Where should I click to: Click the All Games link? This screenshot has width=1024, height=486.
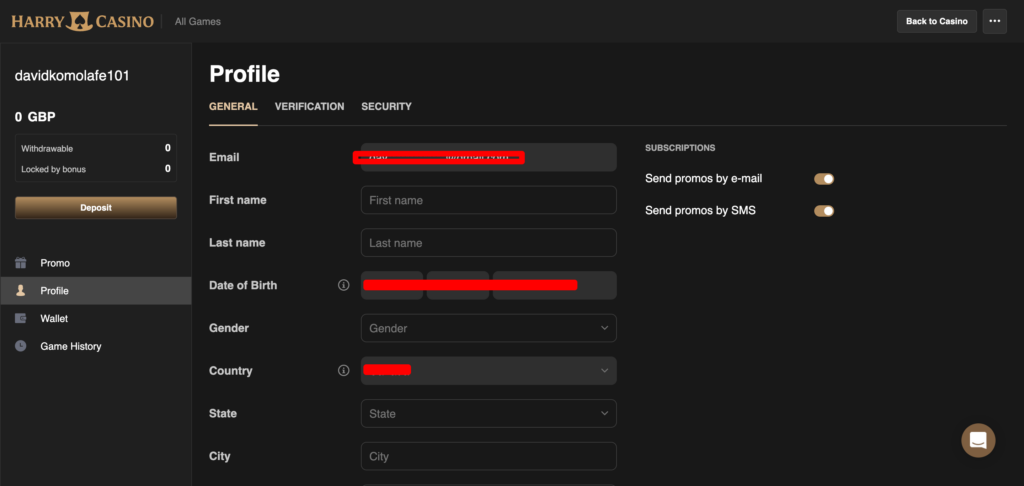coord(198,22)
